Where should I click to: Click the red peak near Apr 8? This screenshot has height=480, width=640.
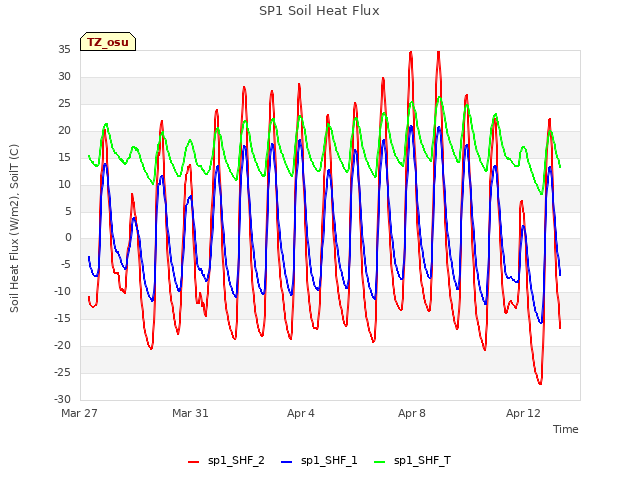click(411, 52)
